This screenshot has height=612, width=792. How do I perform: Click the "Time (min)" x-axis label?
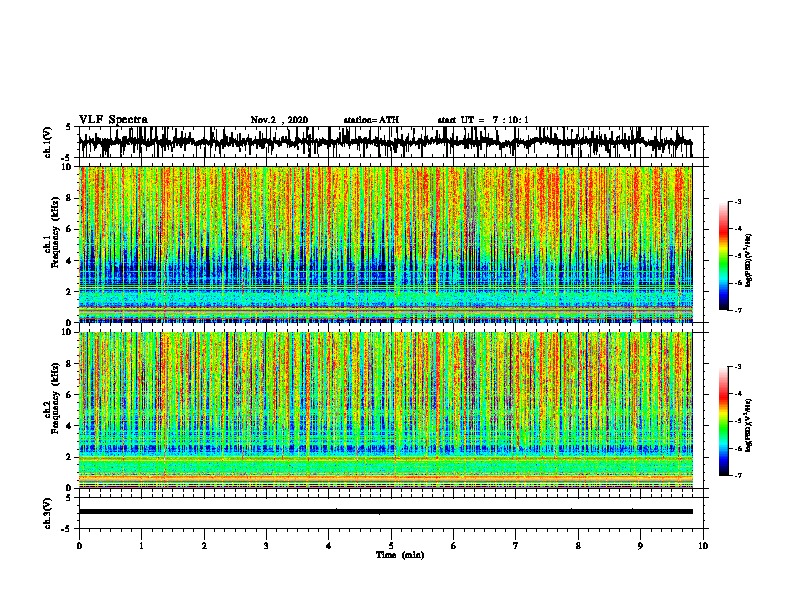(400, 555)
